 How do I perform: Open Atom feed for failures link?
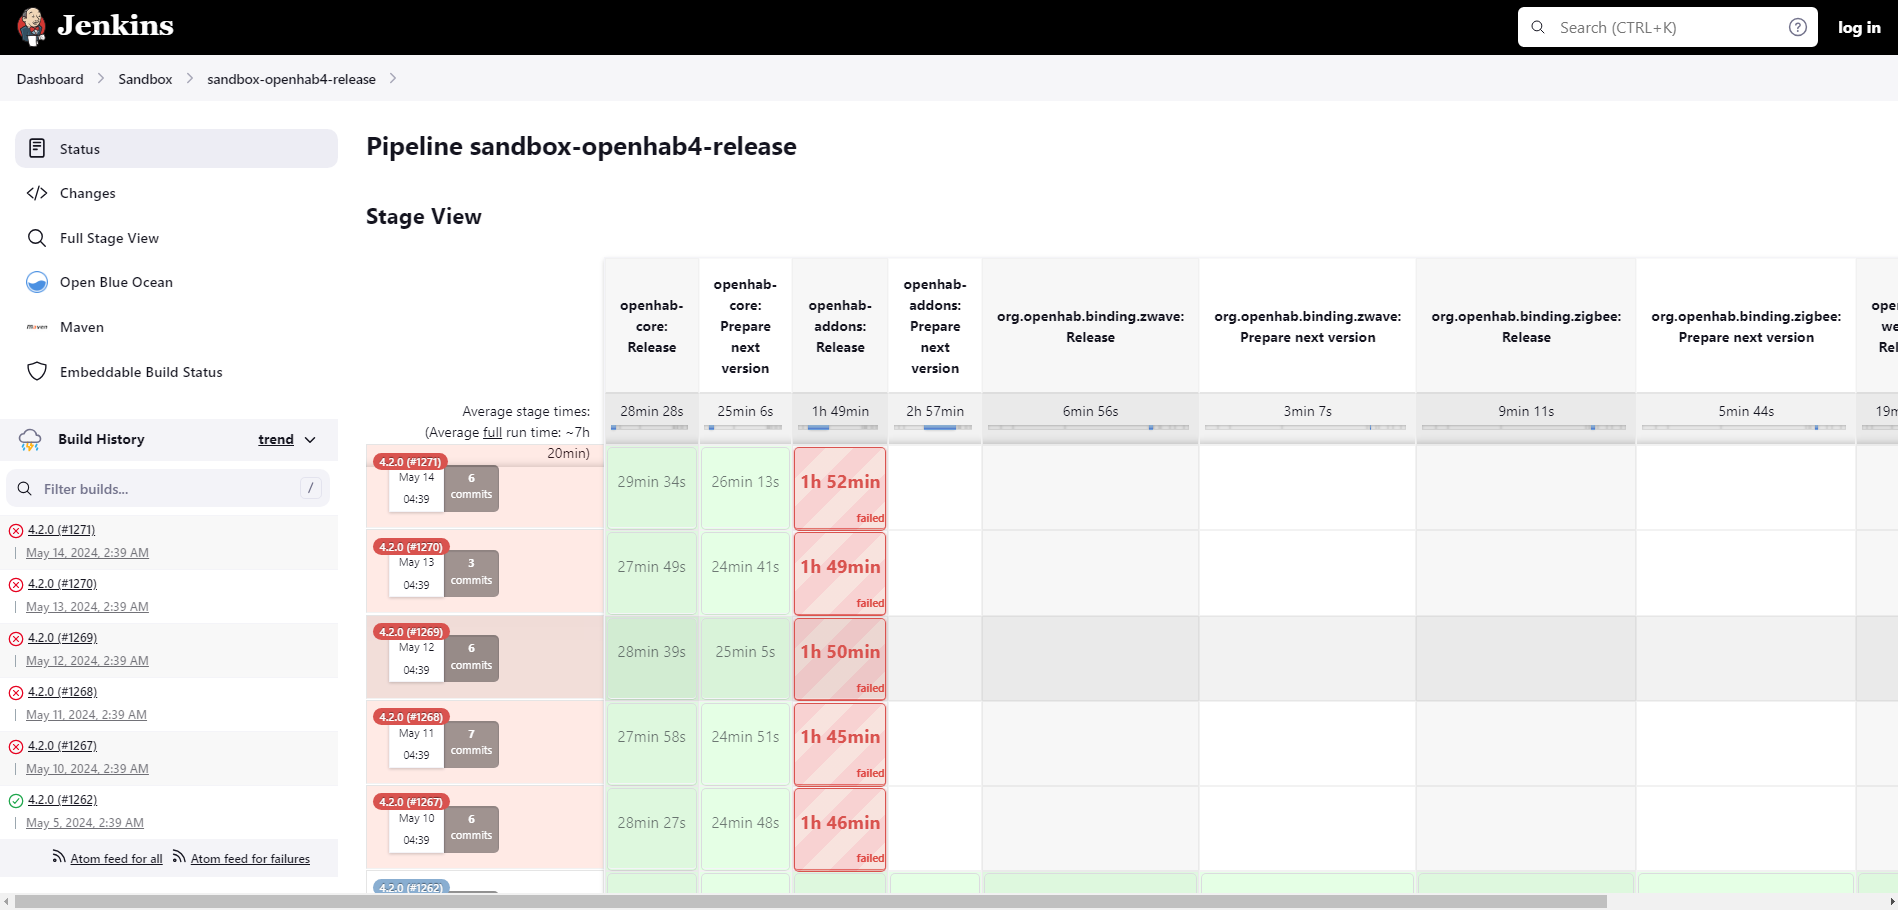point(250,859)
